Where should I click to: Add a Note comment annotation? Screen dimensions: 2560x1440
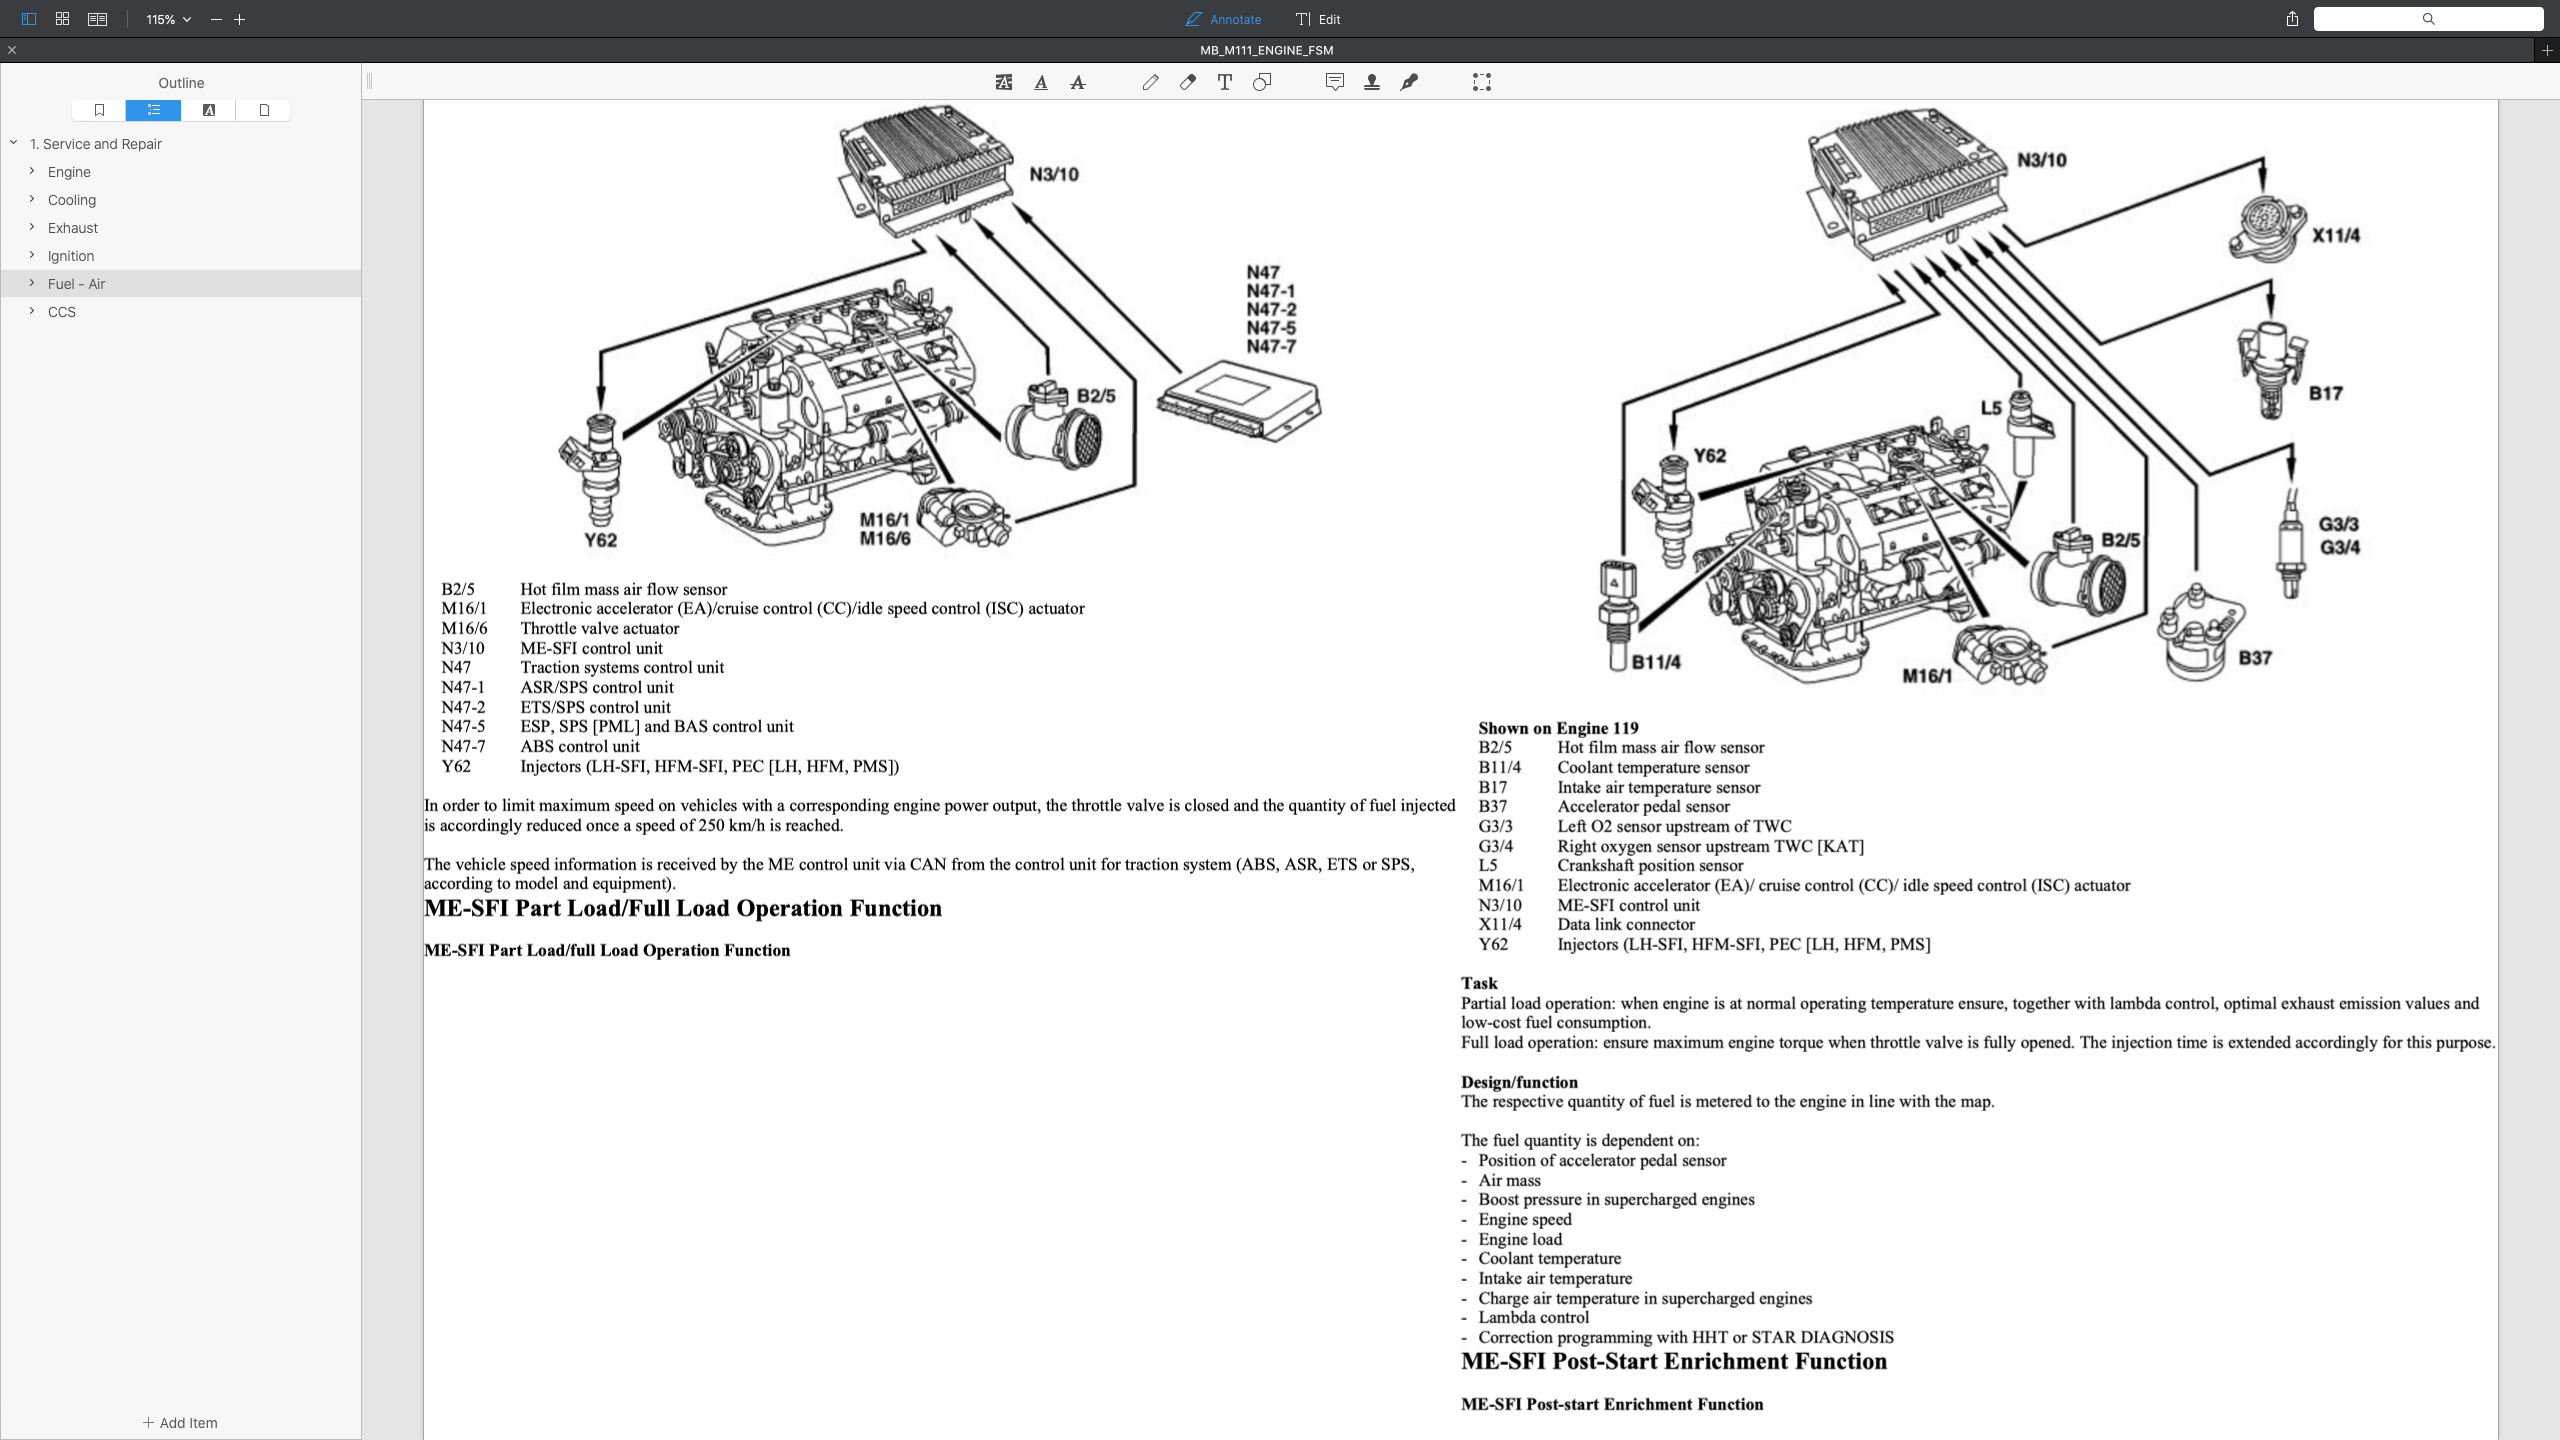pyautogui.click(x=1334, y=82)
